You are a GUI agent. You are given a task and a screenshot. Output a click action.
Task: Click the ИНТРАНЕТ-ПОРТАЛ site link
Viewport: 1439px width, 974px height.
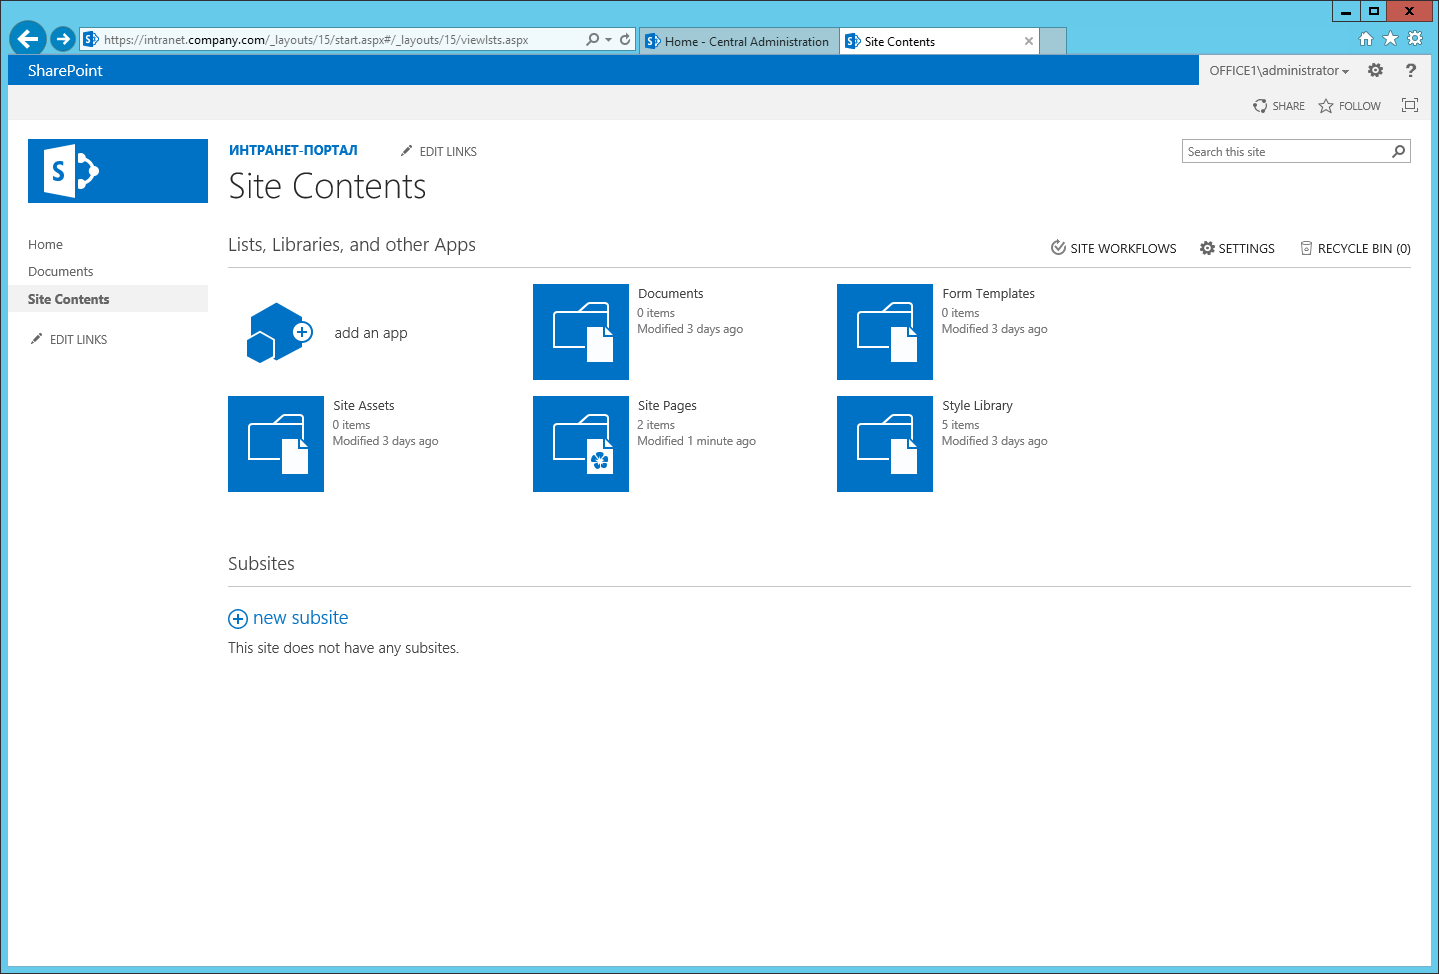click(293, 150)
